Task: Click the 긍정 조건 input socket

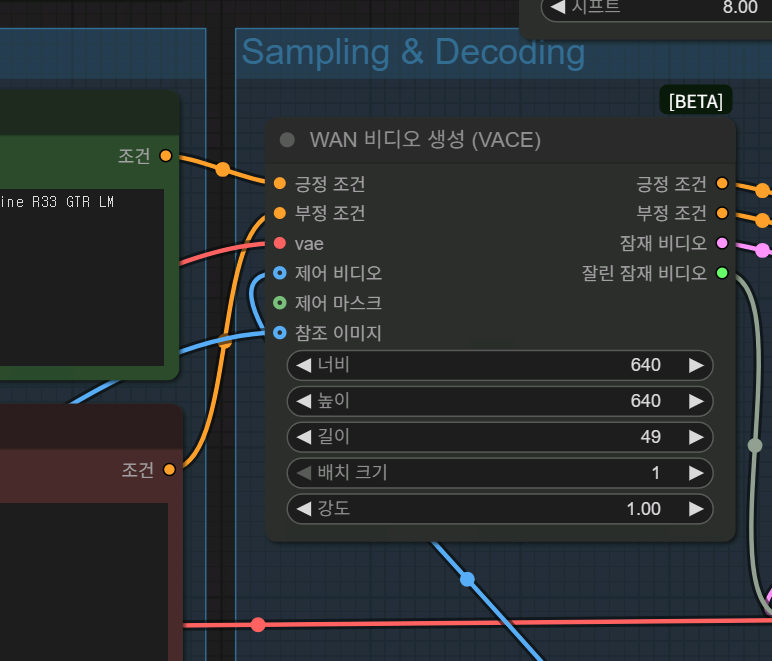Action: [x=280, y=184]
